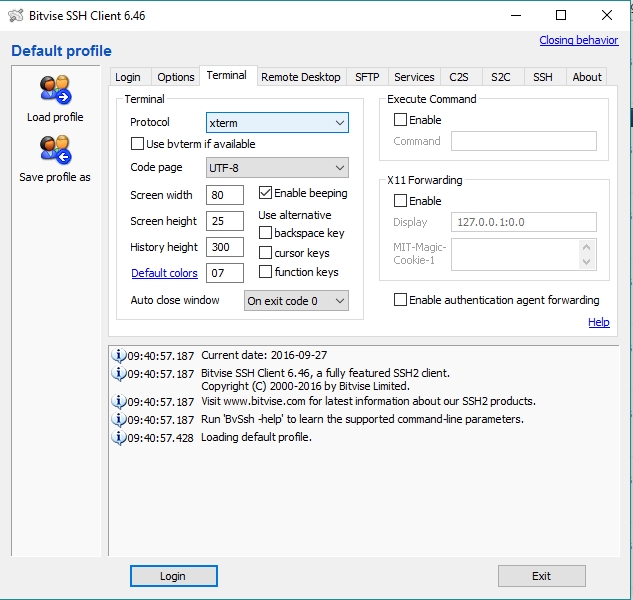This screenshot has width=633, height=600.
Task: Check Enable under Execute Command
Action: click(400, 120)
